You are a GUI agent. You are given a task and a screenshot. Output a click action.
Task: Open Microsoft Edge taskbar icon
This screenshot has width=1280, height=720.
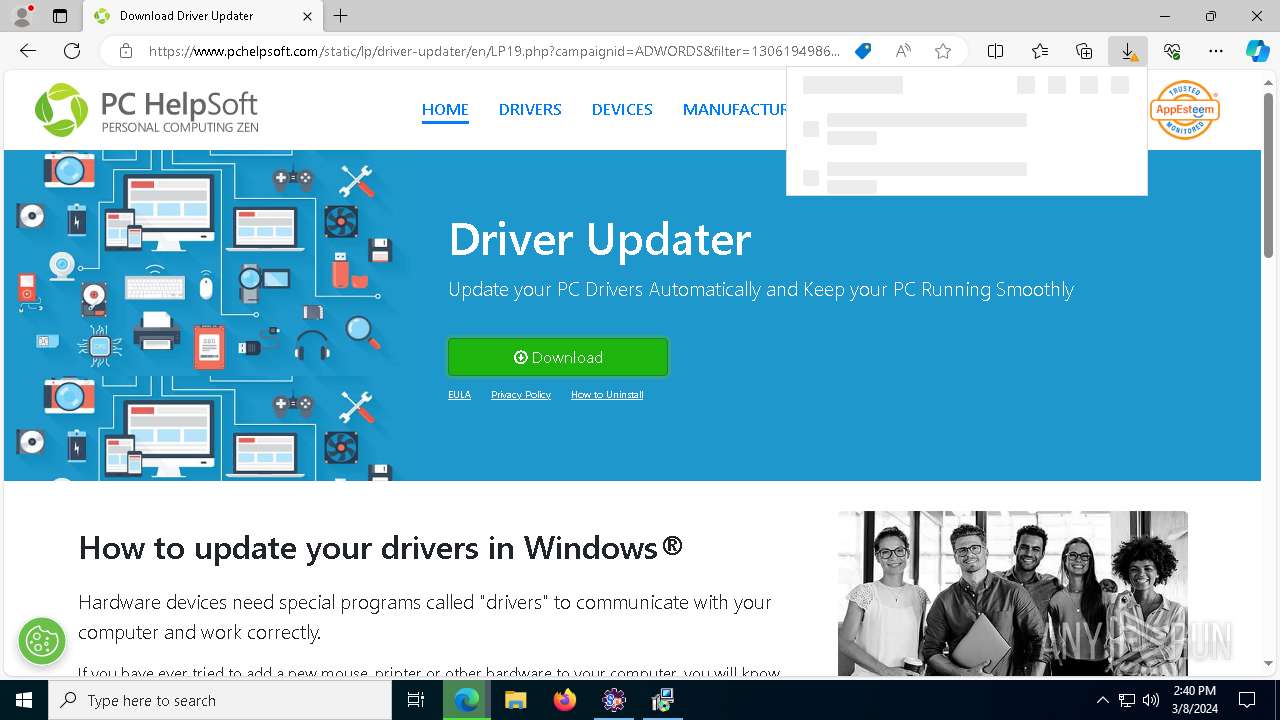pos(467,700)
